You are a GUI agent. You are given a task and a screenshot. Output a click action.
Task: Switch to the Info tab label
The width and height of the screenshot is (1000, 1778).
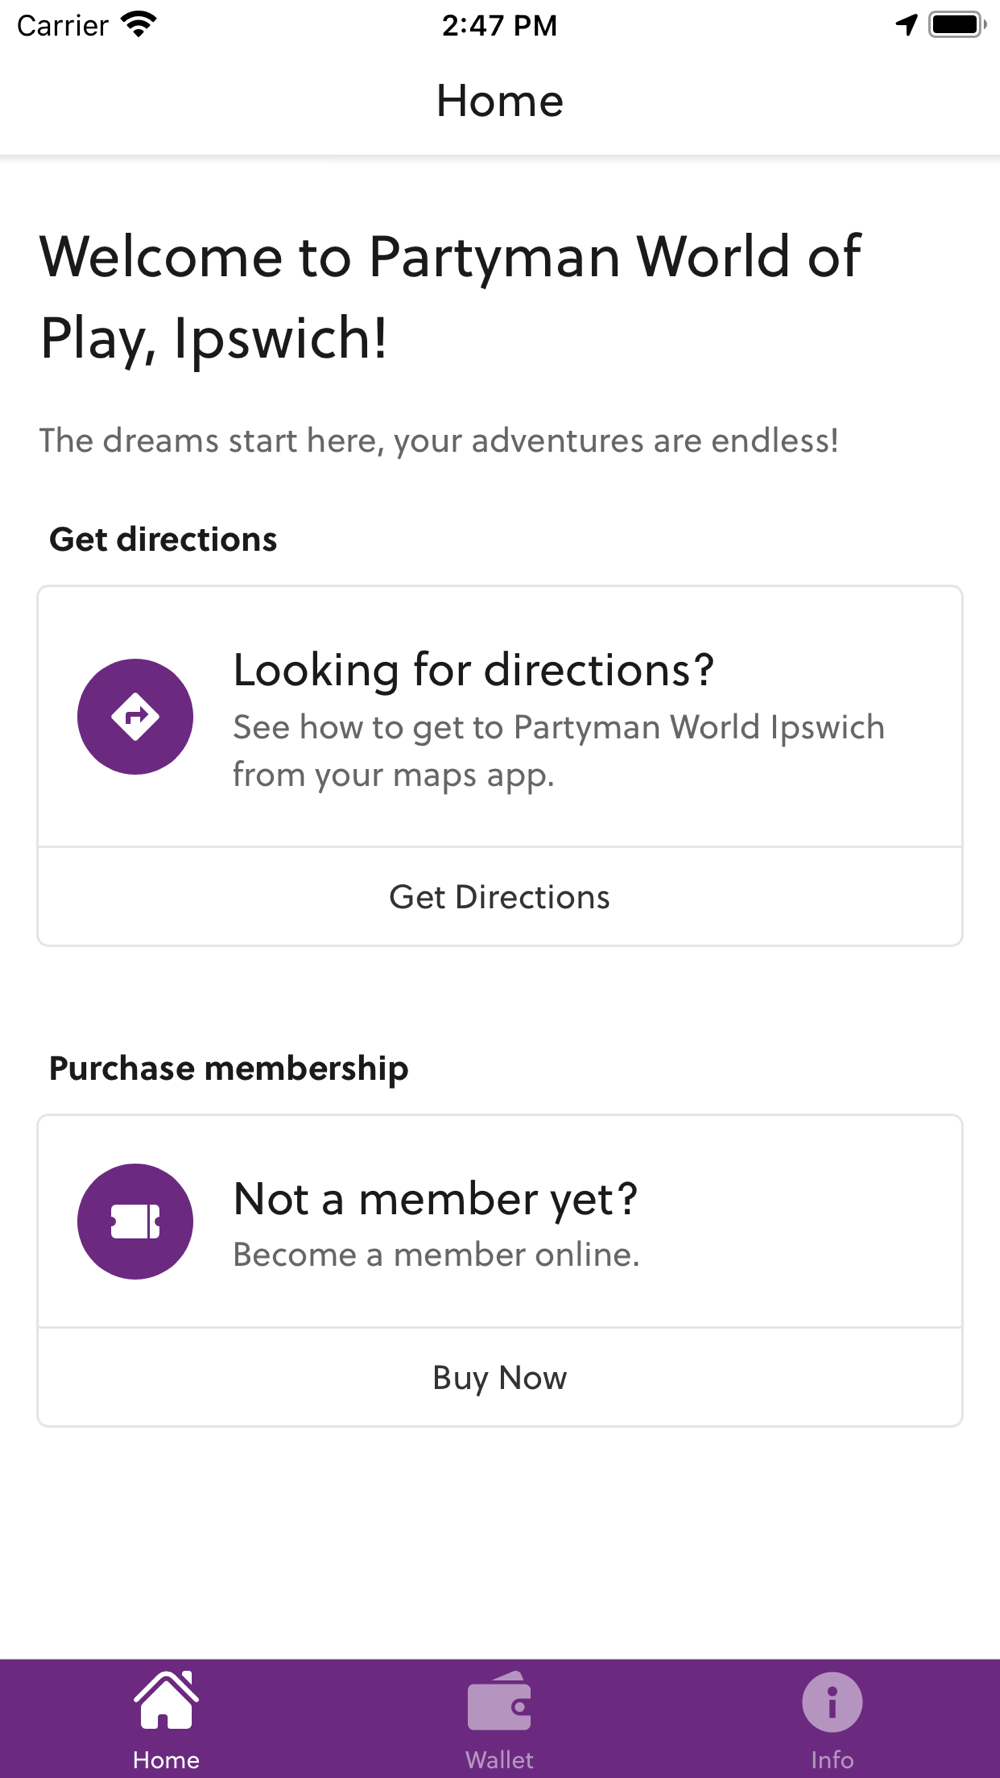pyautogui.click(x=832, y=1759)
